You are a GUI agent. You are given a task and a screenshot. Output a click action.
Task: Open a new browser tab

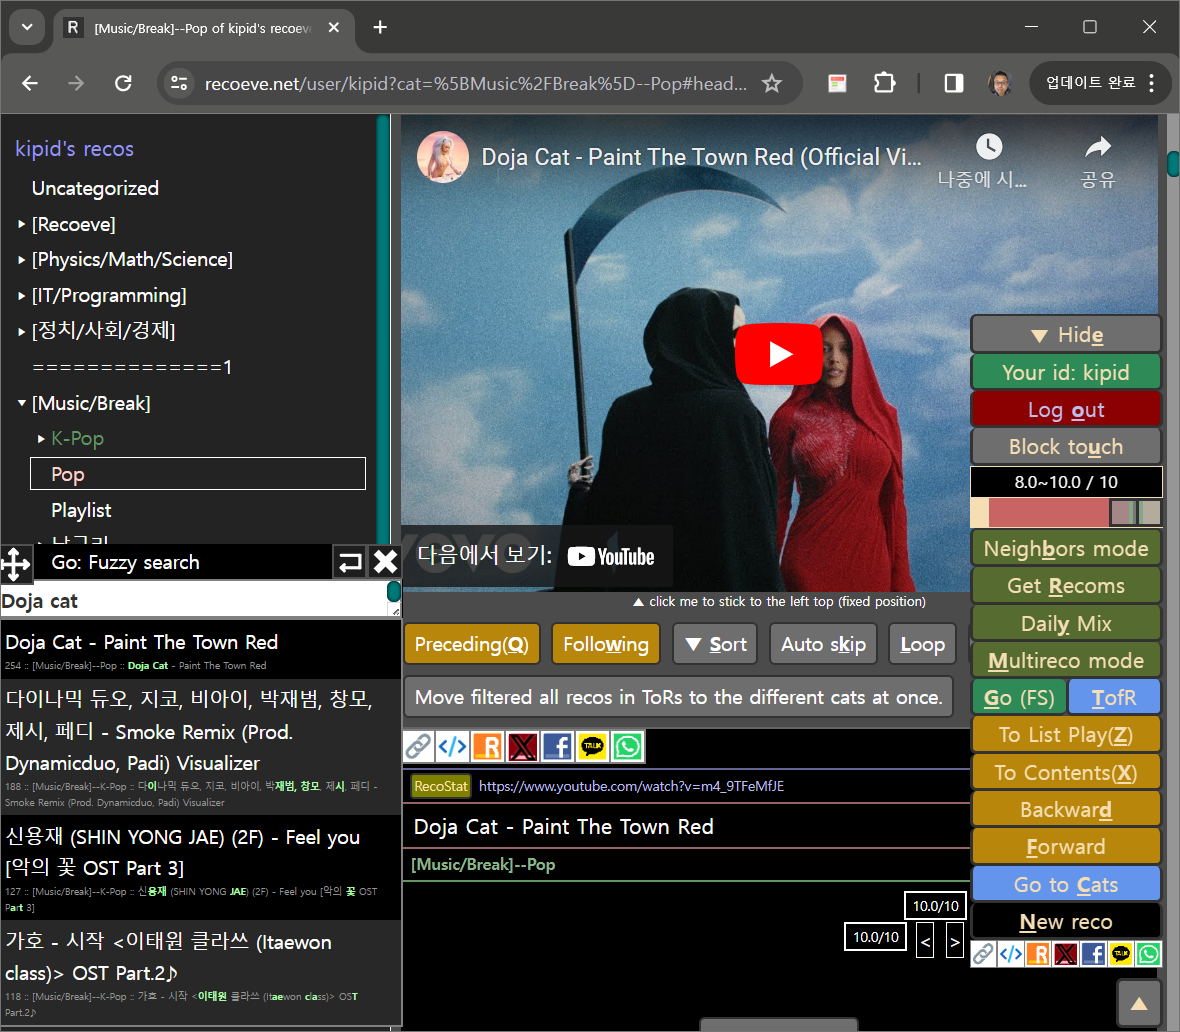pos(380,28)
